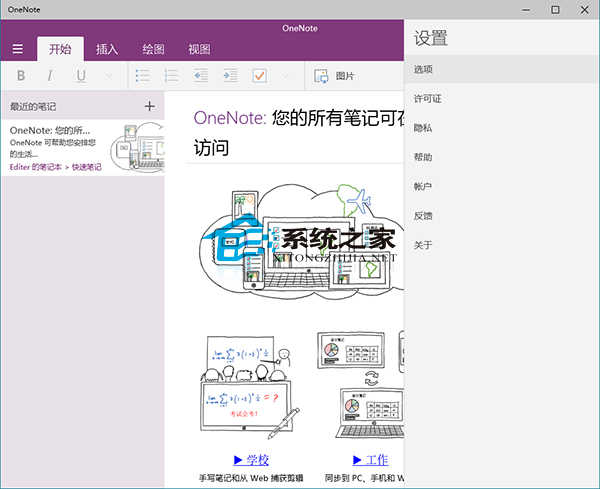Expand the to-do tag dropdown arrow
This screenshot has width=600, height=489.
287,76
